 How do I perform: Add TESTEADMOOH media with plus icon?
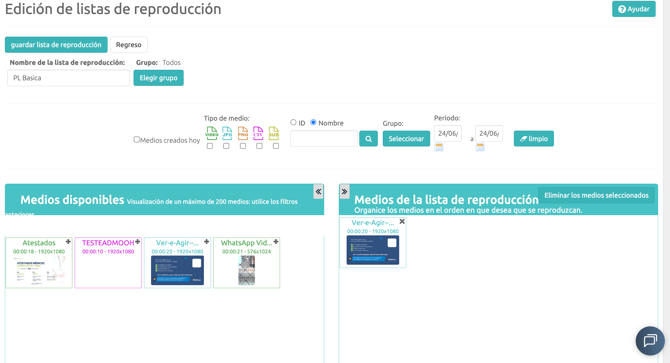(138, 242)
